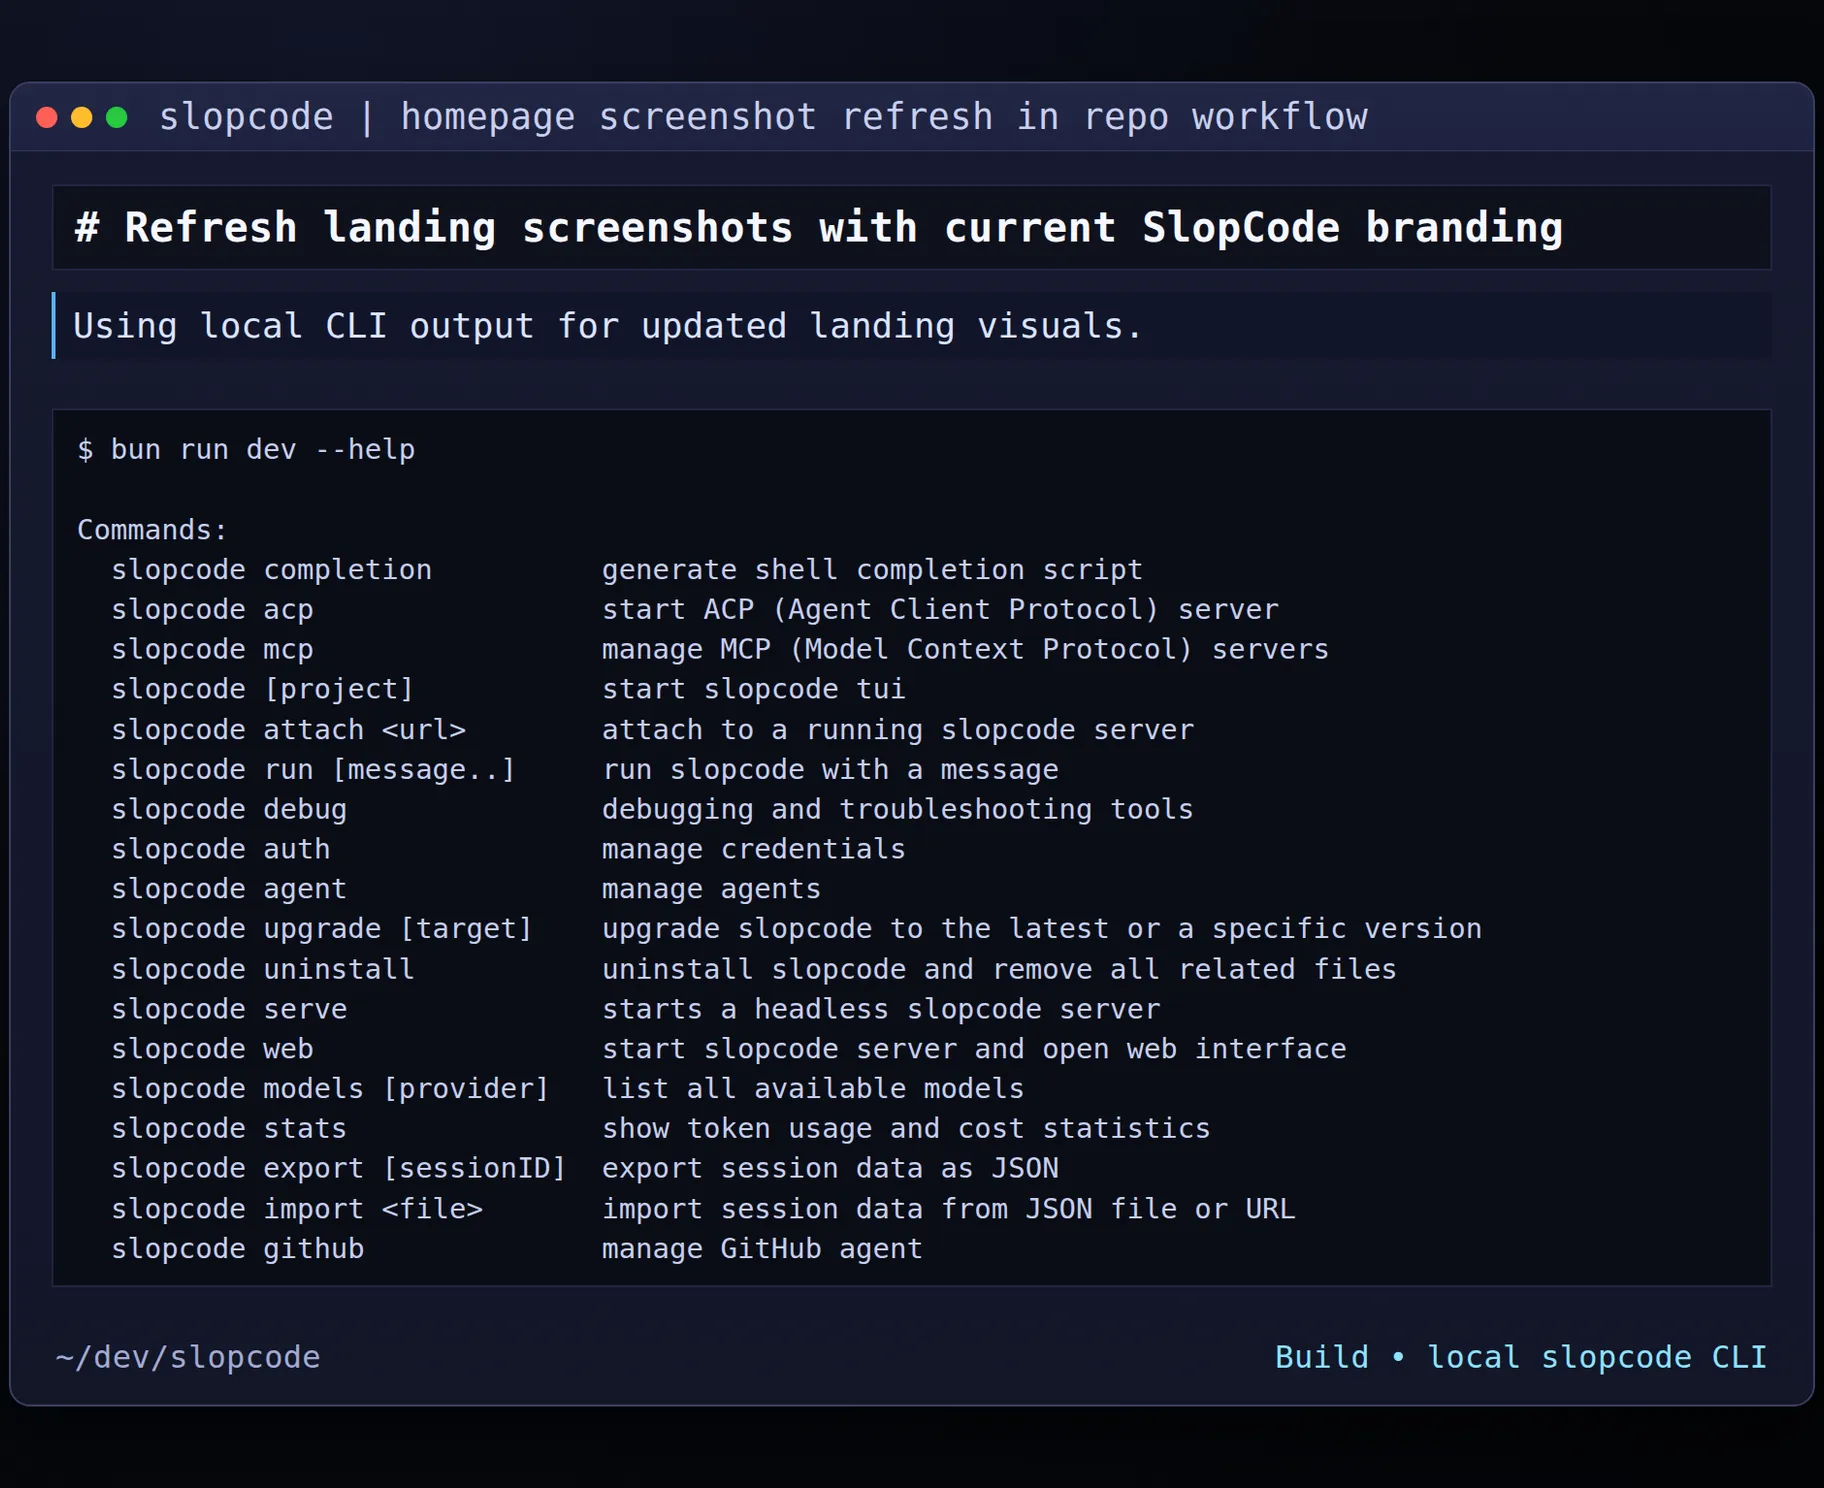Viewport: 1824px width, 1488px height.
Task: Select the 'slopcode completion' command row
Action: click(271, 570)
